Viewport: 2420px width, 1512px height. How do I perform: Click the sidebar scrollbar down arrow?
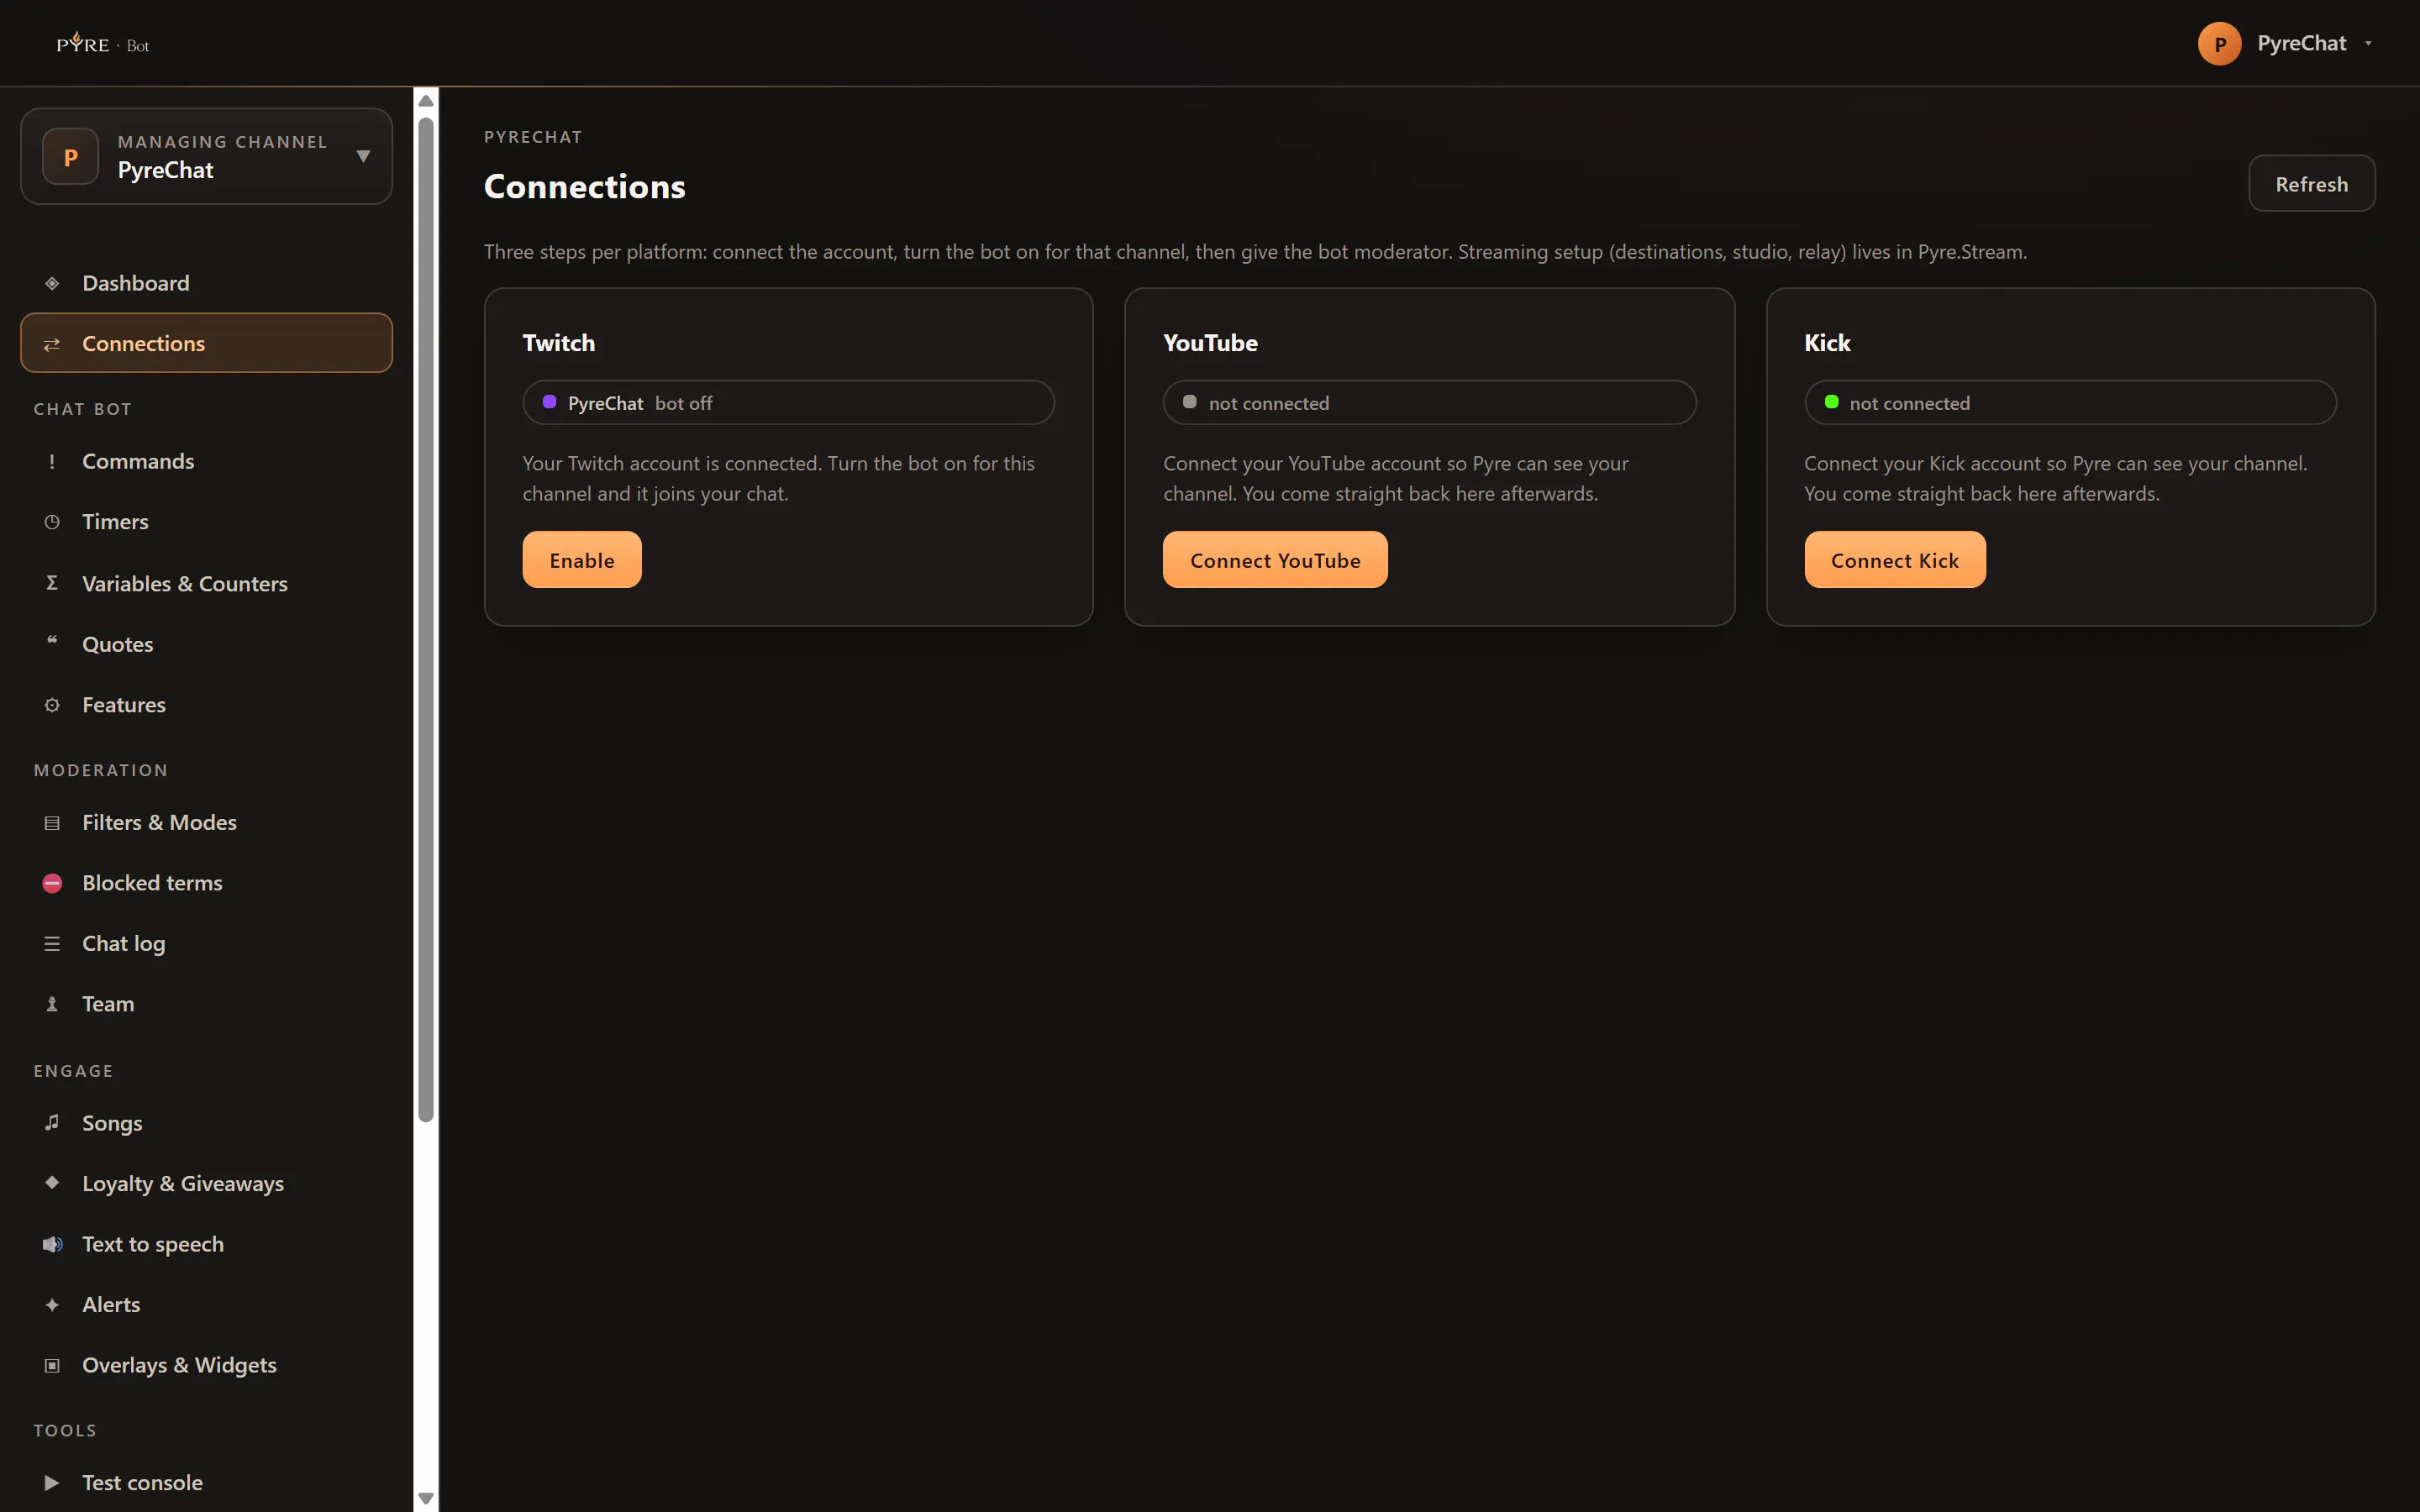(426, 1498)
